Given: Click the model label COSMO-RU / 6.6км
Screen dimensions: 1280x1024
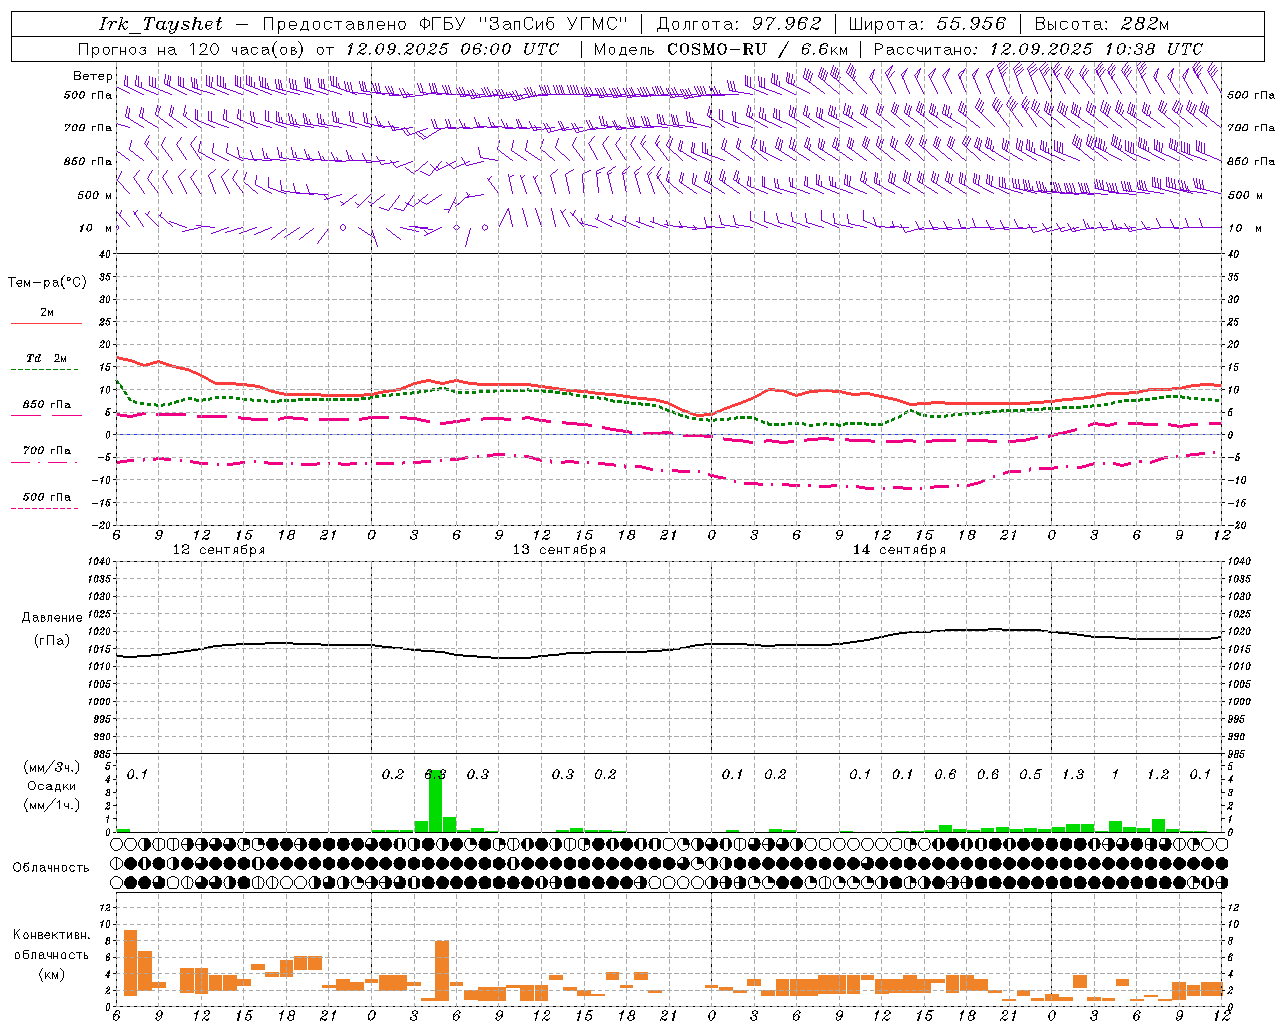Looking at the screenshot, I should click(x=758, y=49).
